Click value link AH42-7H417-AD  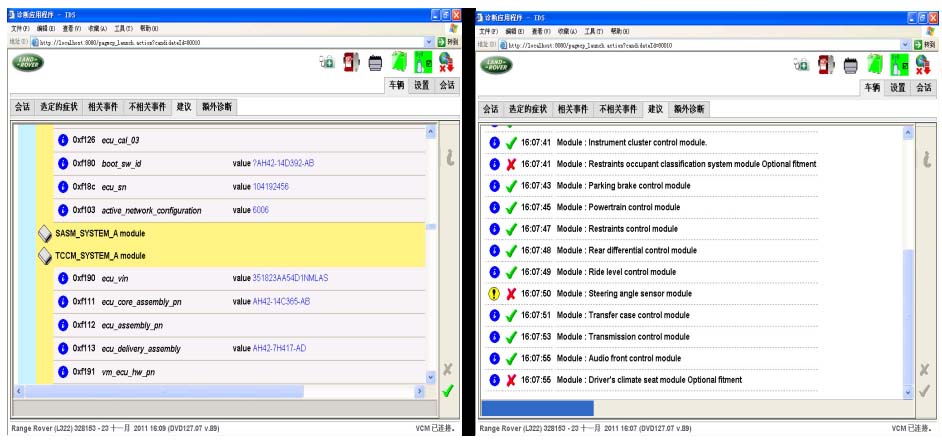click(279, 348)
